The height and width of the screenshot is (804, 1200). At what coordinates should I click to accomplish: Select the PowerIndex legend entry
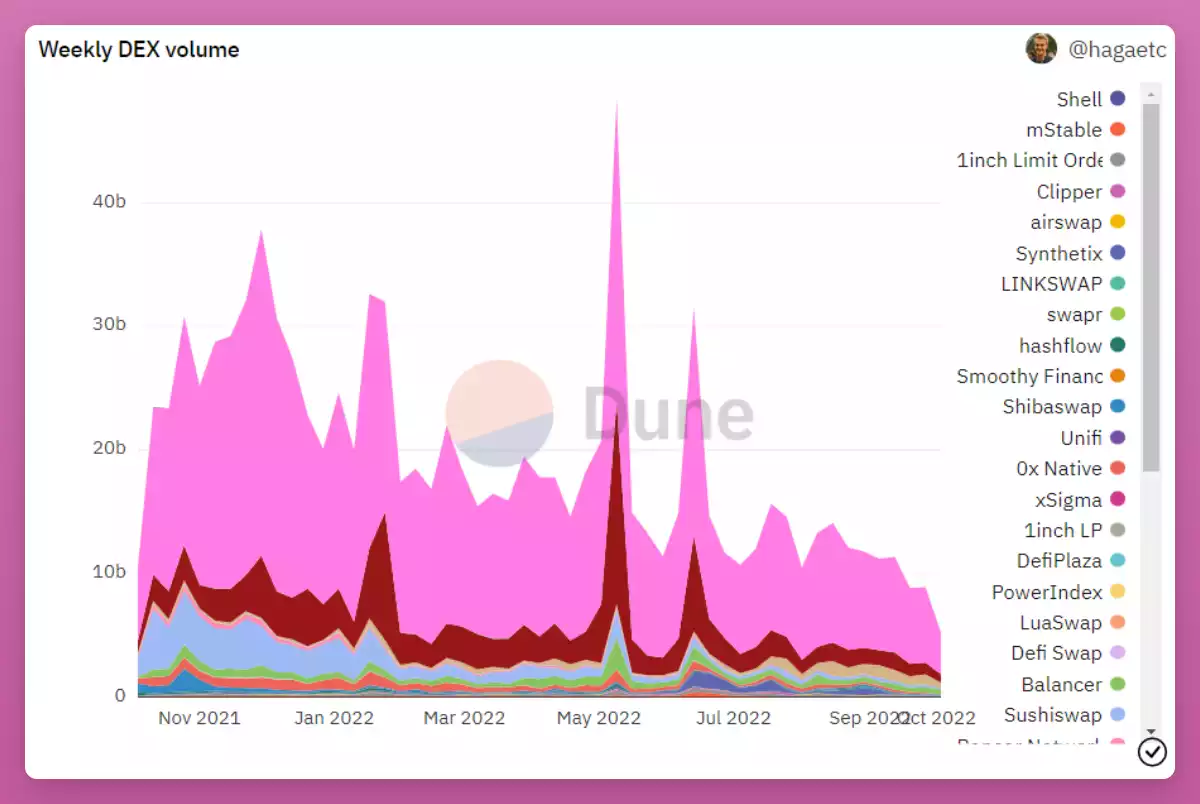click(x=1046, y=592)
